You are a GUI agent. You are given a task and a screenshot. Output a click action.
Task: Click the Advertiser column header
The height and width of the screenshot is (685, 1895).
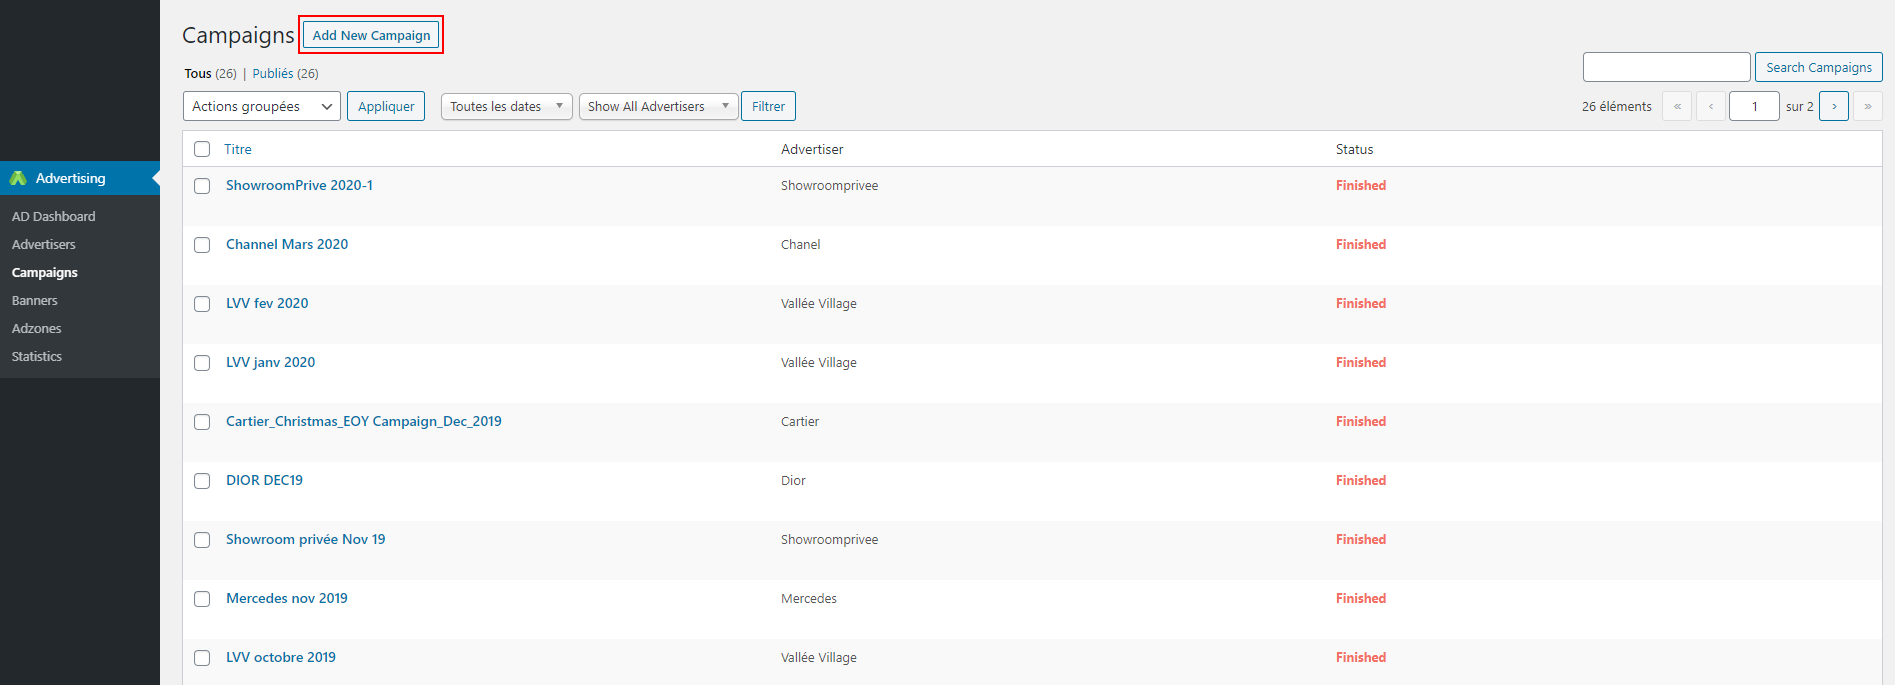pyautogui.click(x=812, y=149)
